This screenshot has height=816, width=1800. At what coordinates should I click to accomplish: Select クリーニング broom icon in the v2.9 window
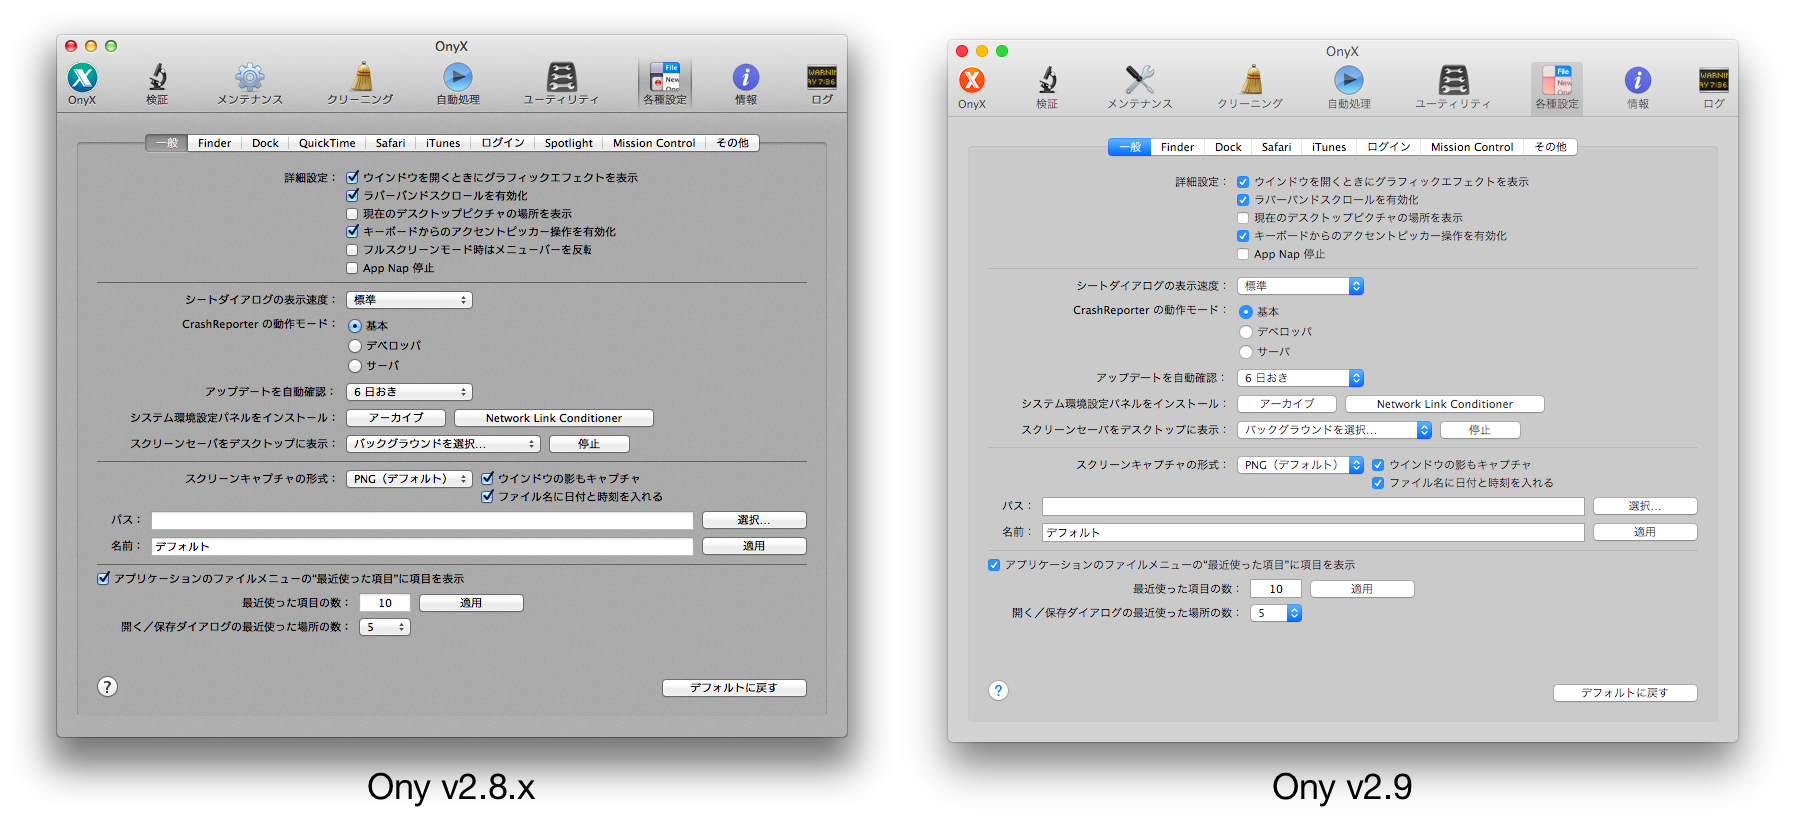click(1251, 80)
